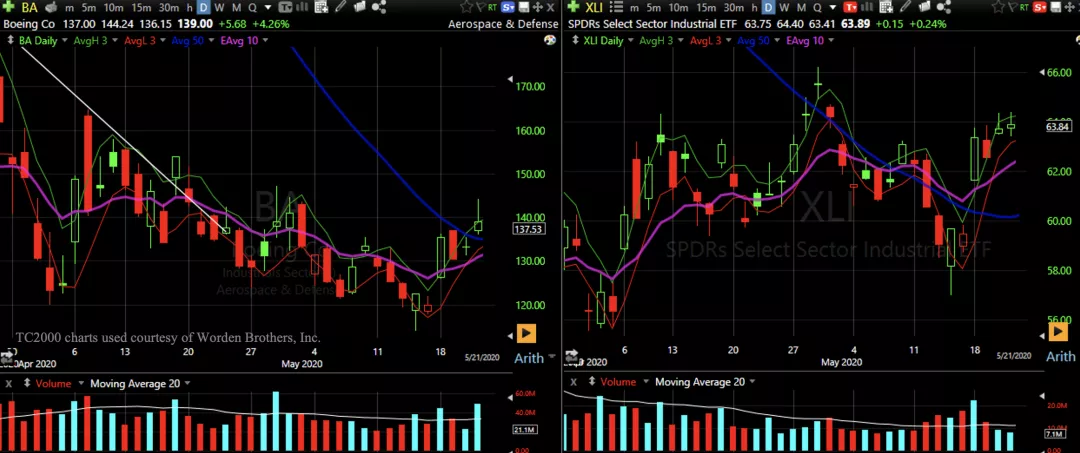Screen dimensions: 1080x453
Task: Click the 63.84 price marker on XLI axis
Action: click(x=1057, y=126)
